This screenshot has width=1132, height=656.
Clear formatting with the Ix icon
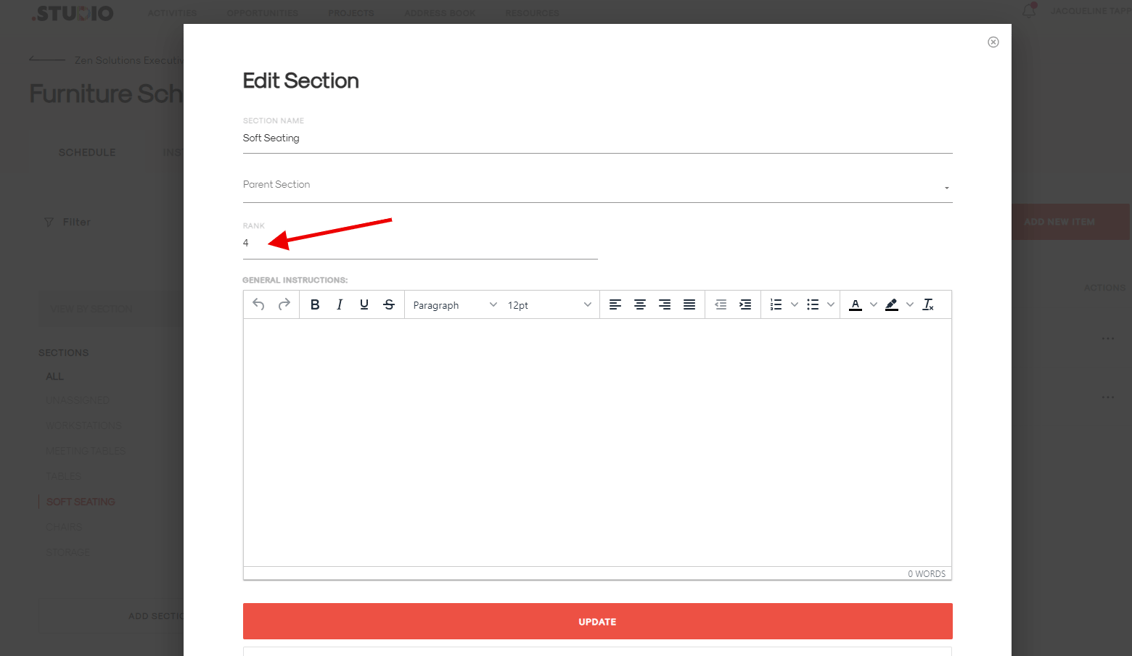click(928, 304)
